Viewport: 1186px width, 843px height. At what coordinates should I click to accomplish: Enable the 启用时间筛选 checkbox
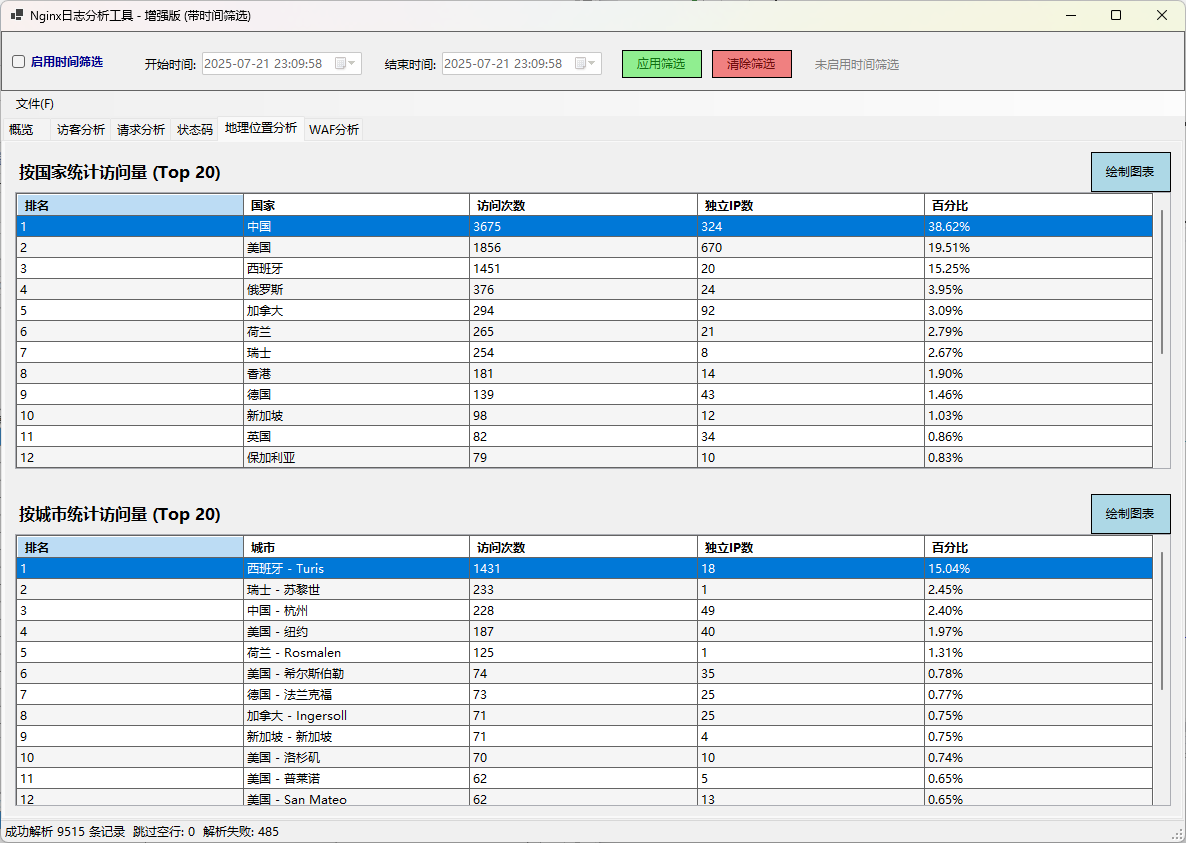[x=19, y=62]
